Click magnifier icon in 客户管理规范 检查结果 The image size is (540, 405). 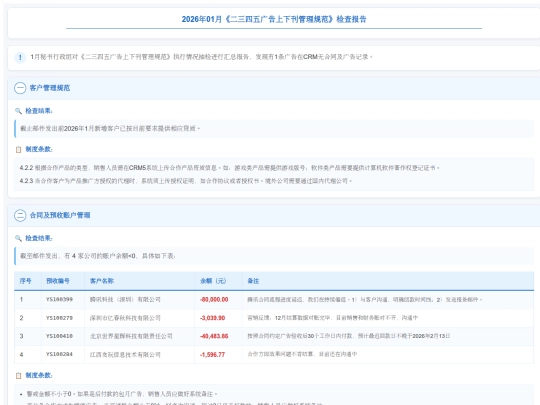coord(18,111)
